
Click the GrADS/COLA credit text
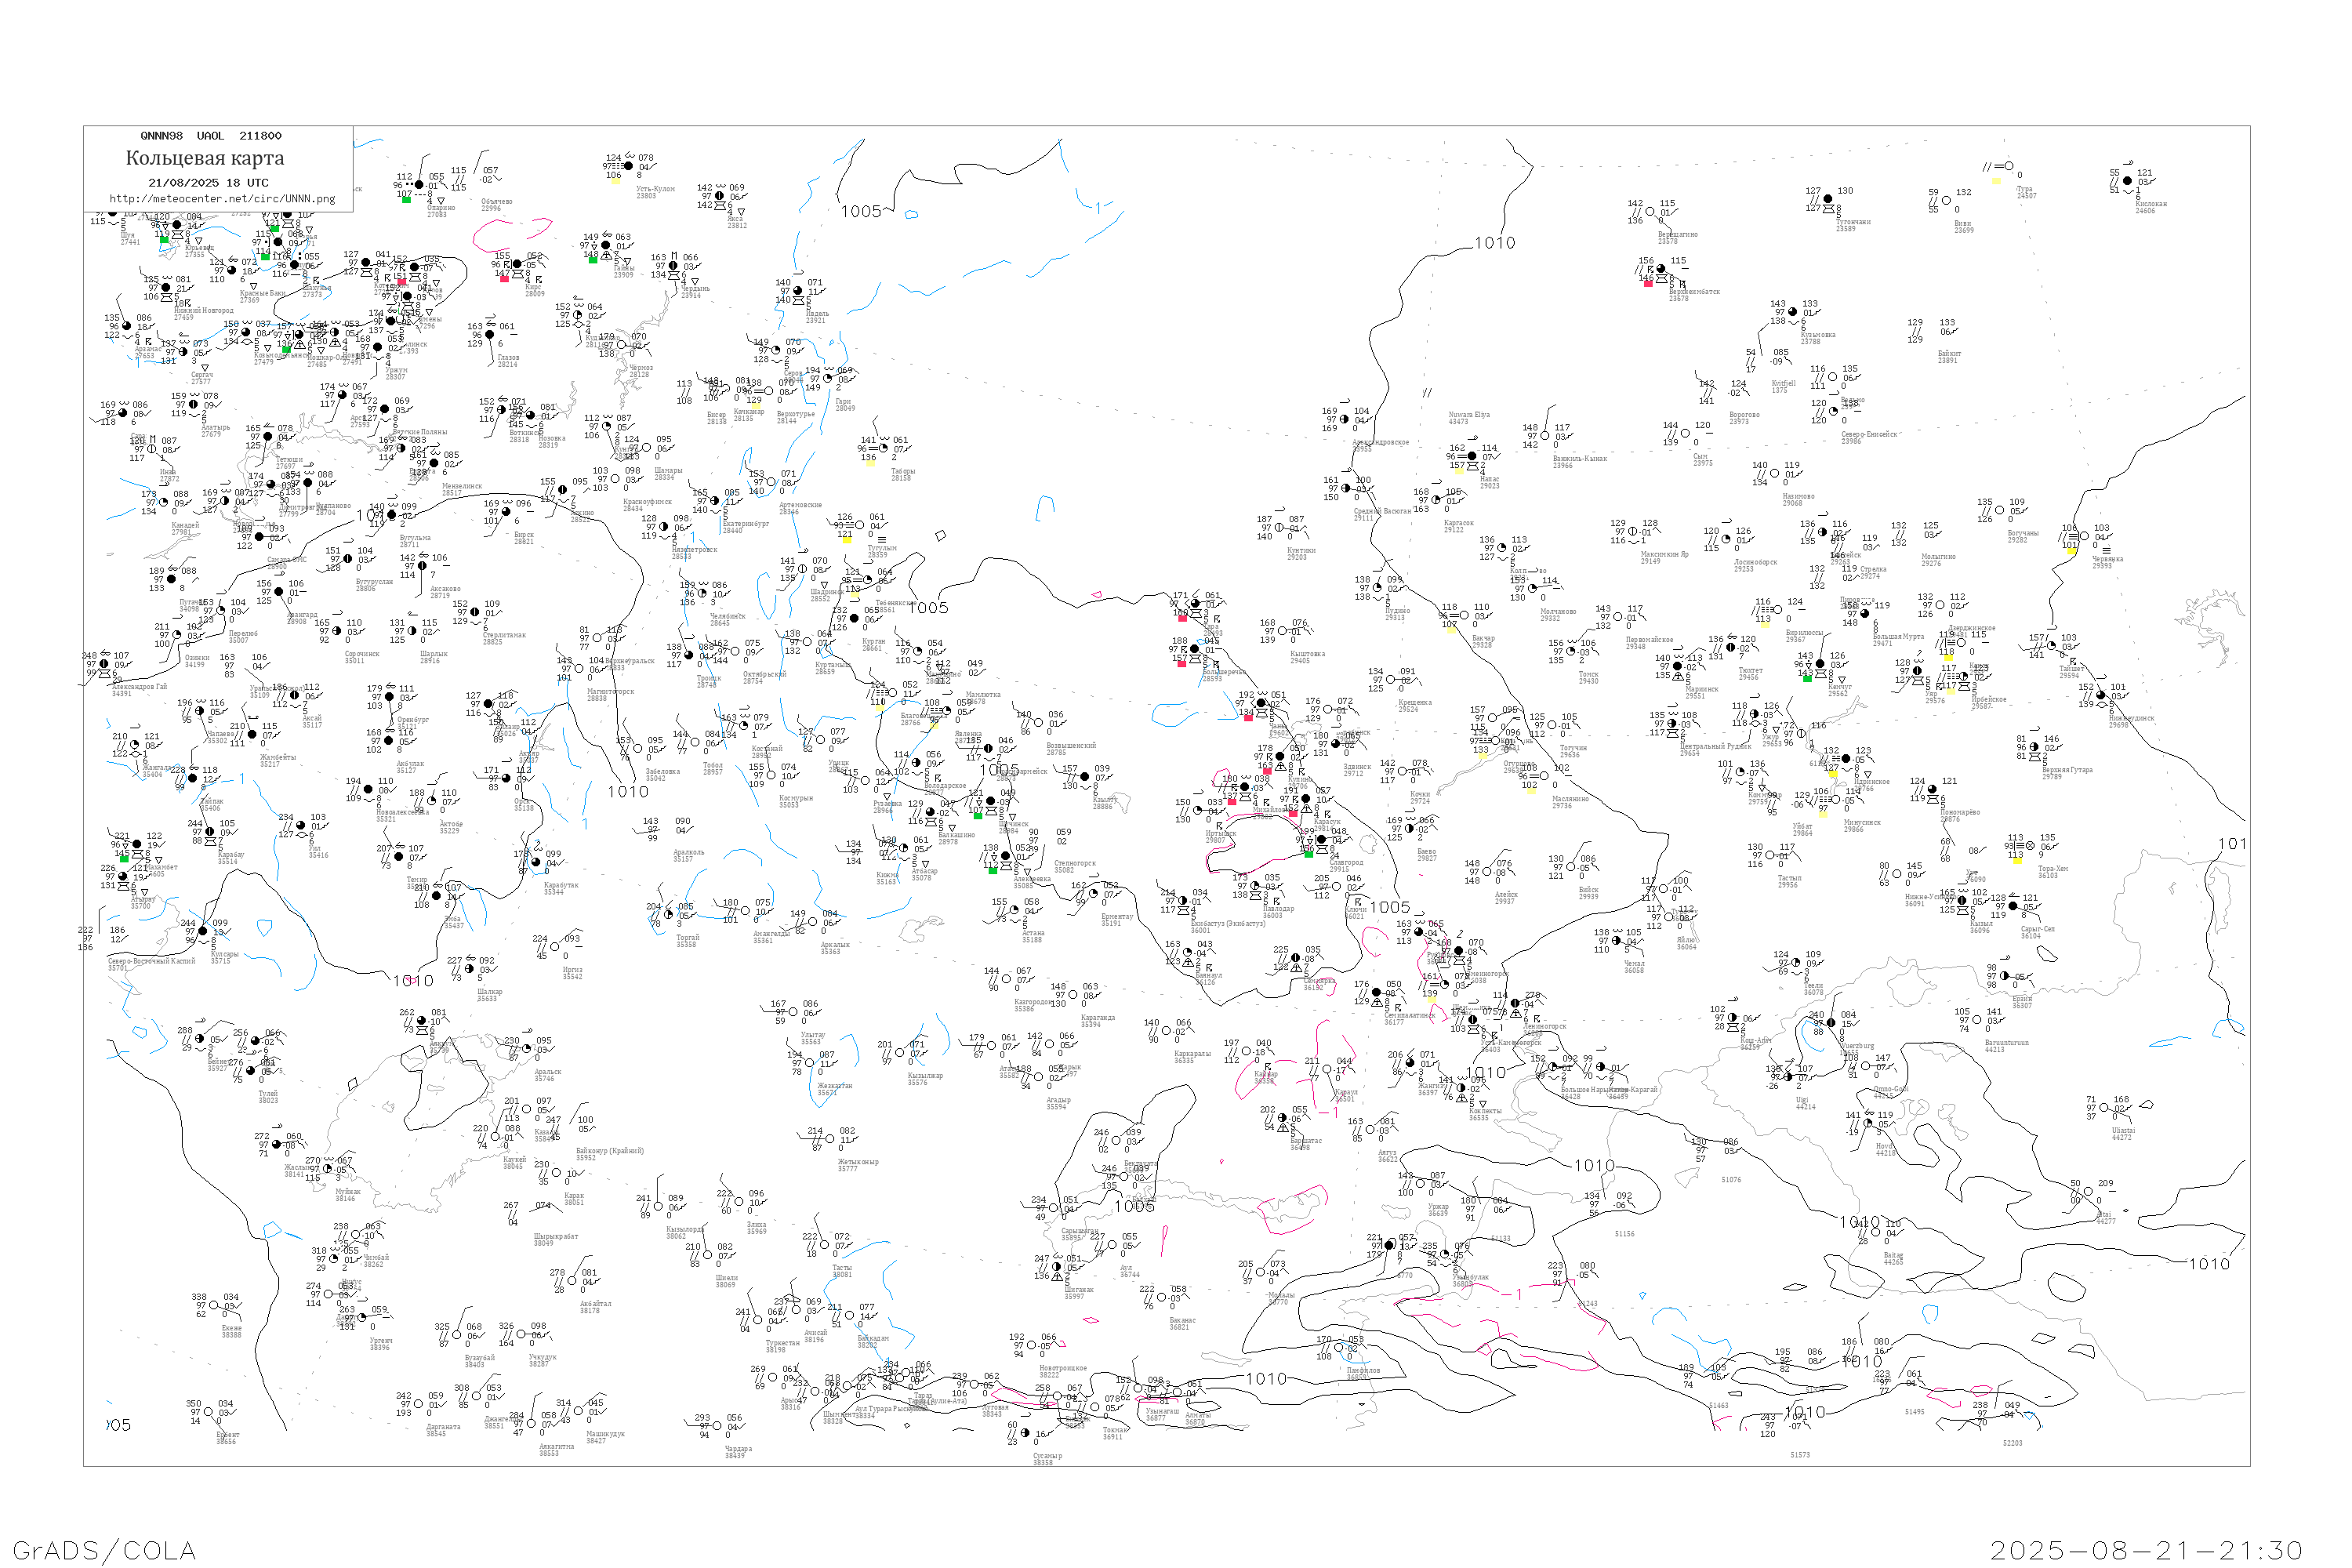tap(104, 1550)
